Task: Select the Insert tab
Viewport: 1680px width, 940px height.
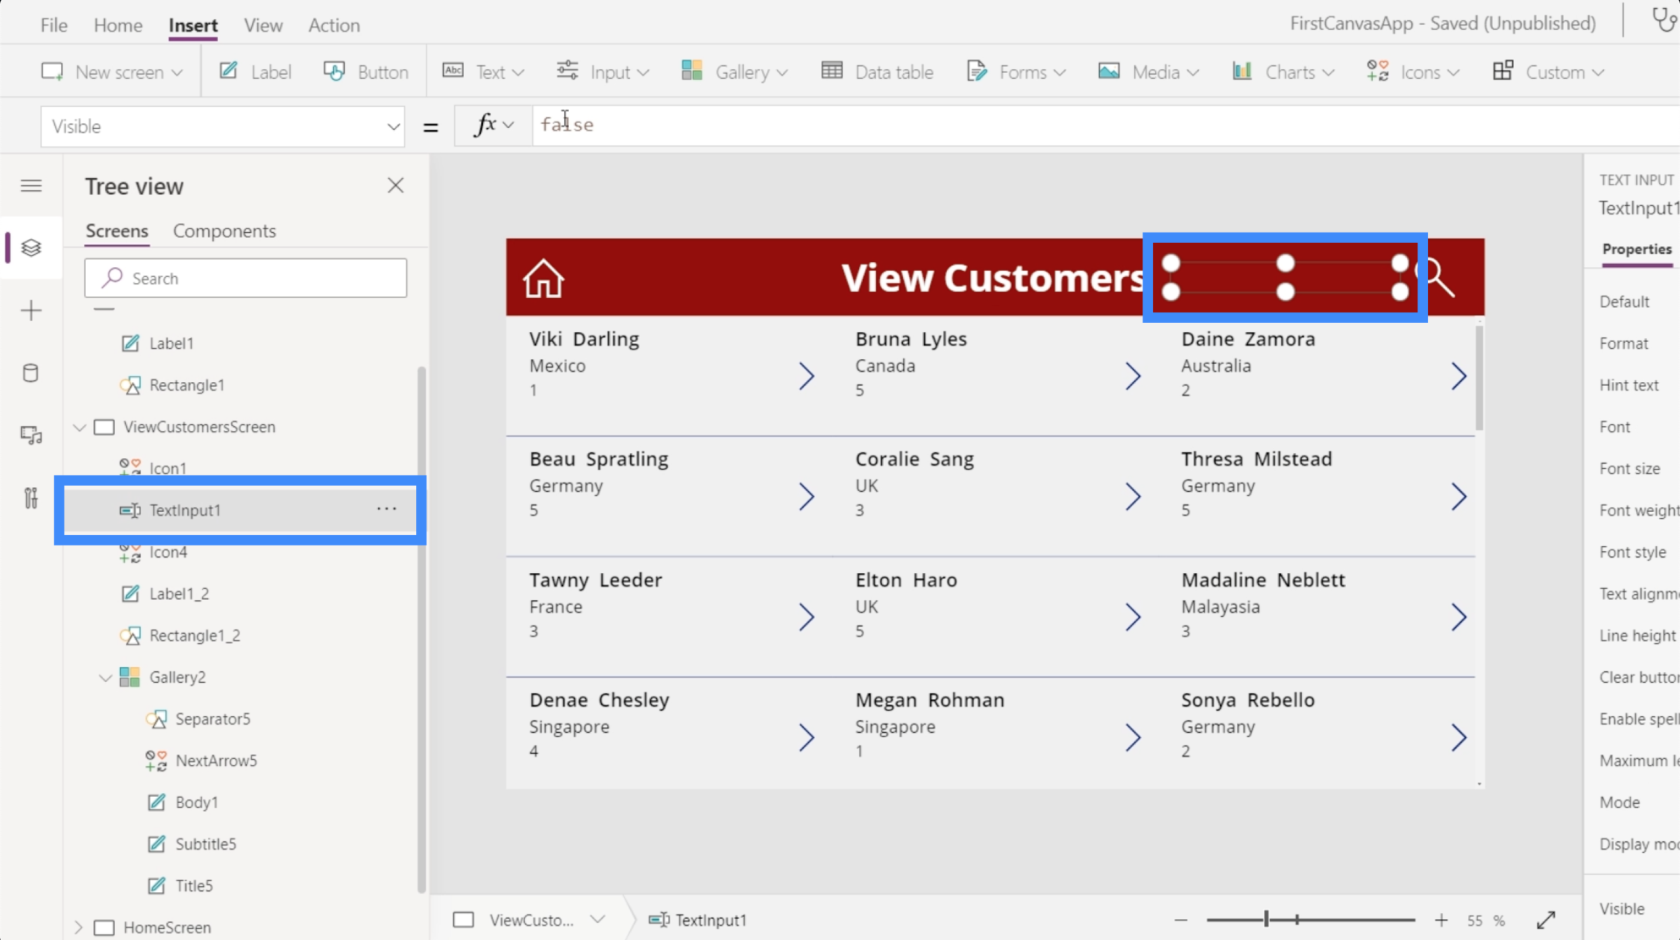Action: point(193,25)
